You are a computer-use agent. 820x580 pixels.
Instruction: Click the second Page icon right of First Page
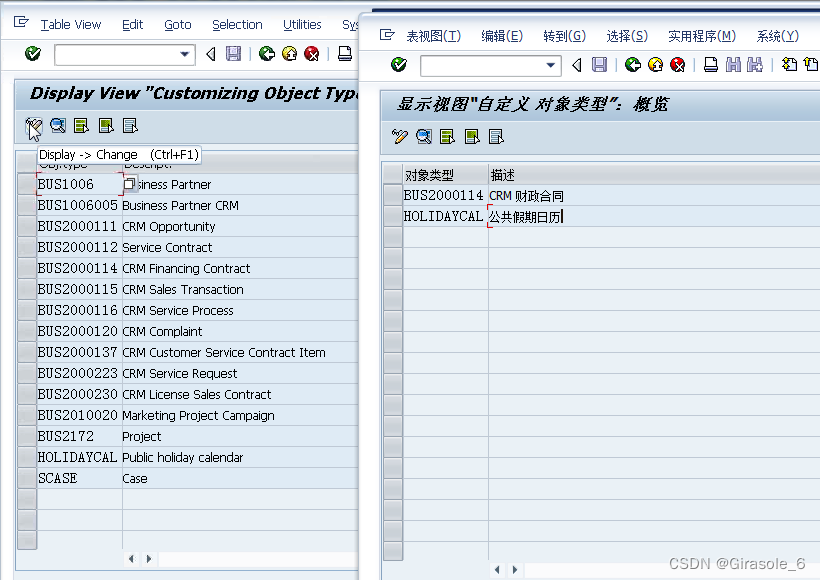pos(811,64)
